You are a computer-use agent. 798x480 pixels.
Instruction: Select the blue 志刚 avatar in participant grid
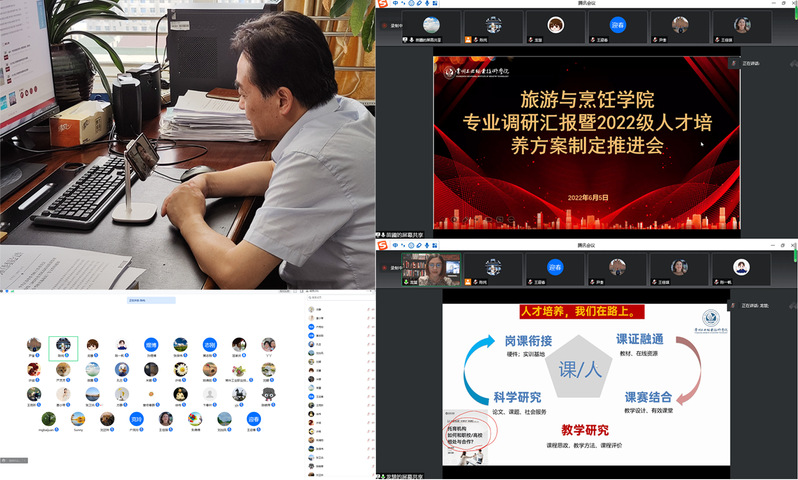[209, 345]
